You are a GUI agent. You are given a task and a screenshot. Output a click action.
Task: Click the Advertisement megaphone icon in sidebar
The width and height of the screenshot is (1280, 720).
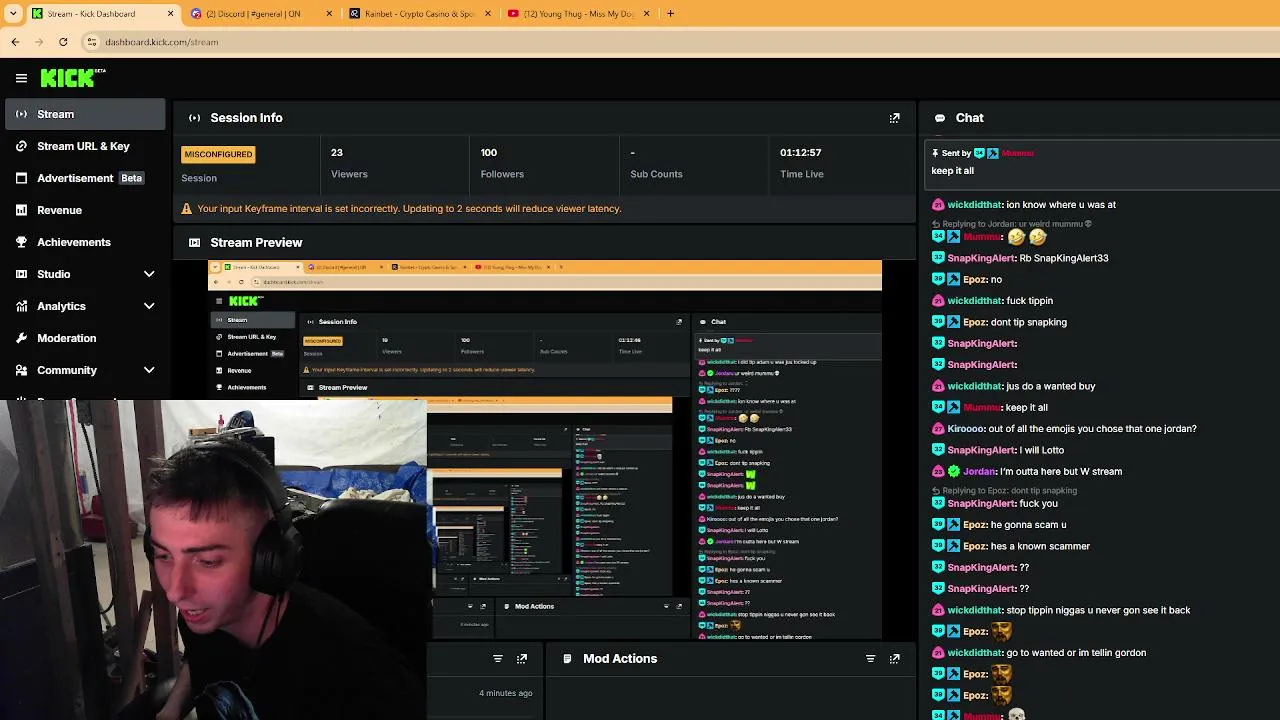point(21,178)
